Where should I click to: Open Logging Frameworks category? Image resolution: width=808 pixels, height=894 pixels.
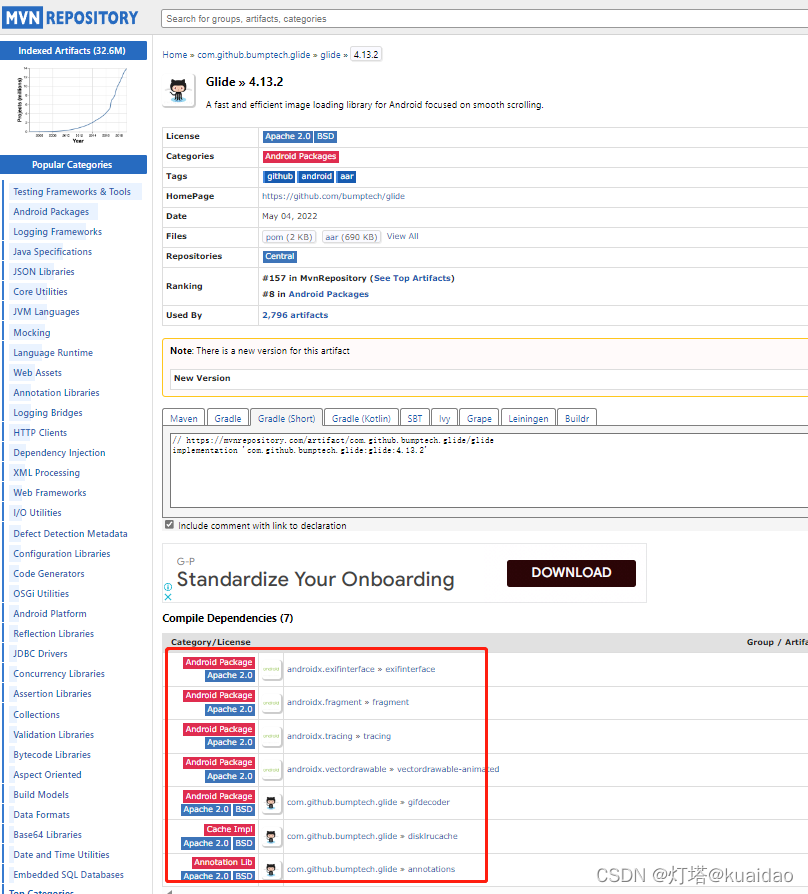58,232
